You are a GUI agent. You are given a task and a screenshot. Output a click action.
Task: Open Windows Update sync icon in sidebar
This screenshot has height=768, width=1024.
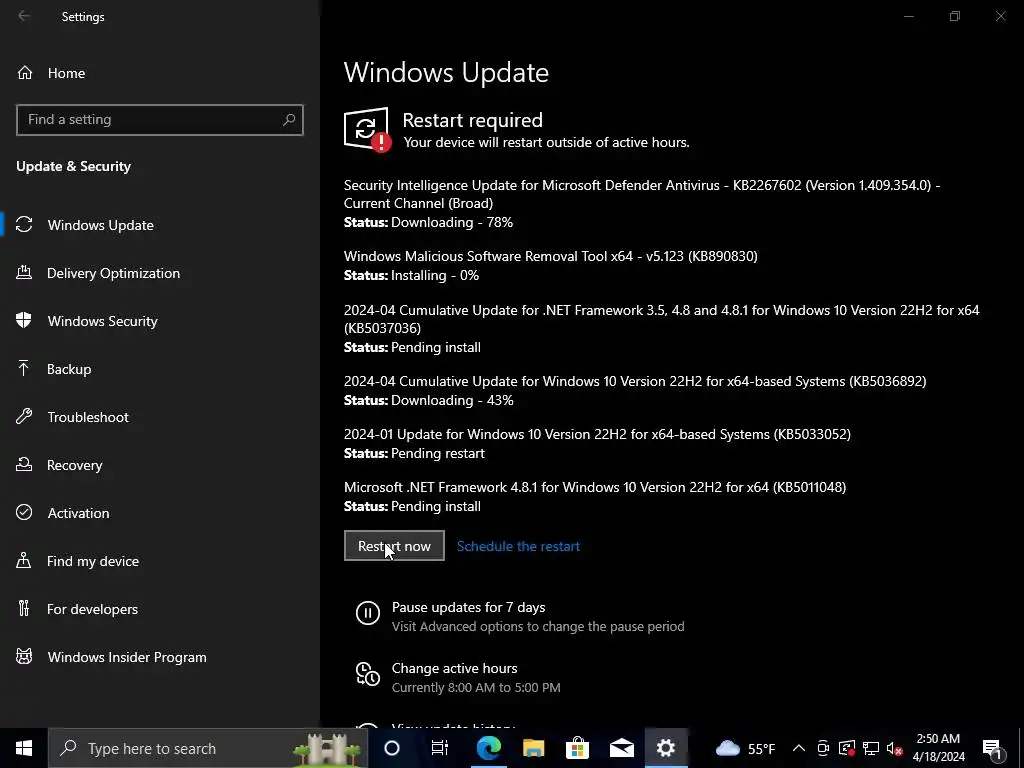(x=24, y=225)
